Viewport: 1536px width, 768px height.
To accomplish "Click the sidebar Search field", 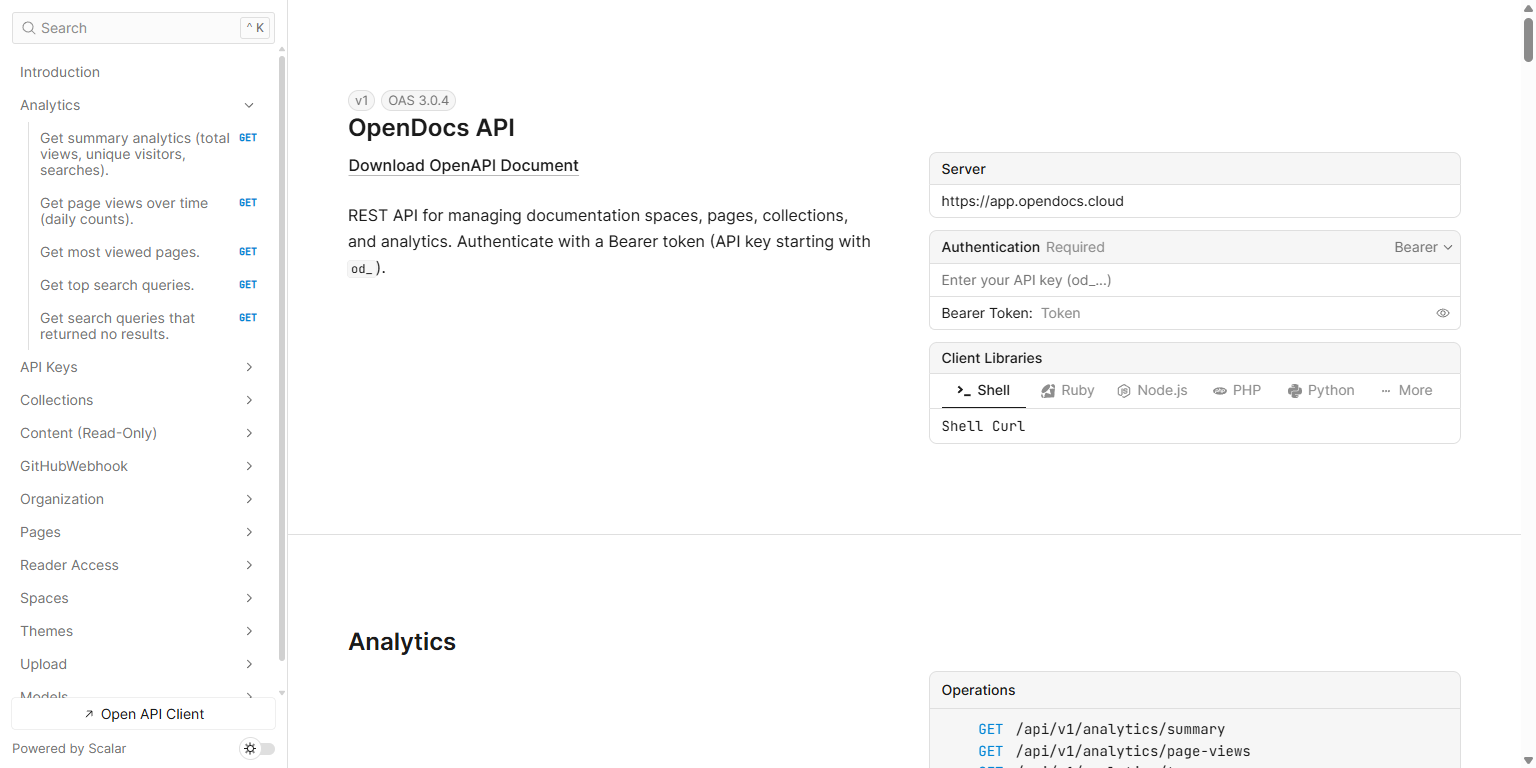I will 143,28.
